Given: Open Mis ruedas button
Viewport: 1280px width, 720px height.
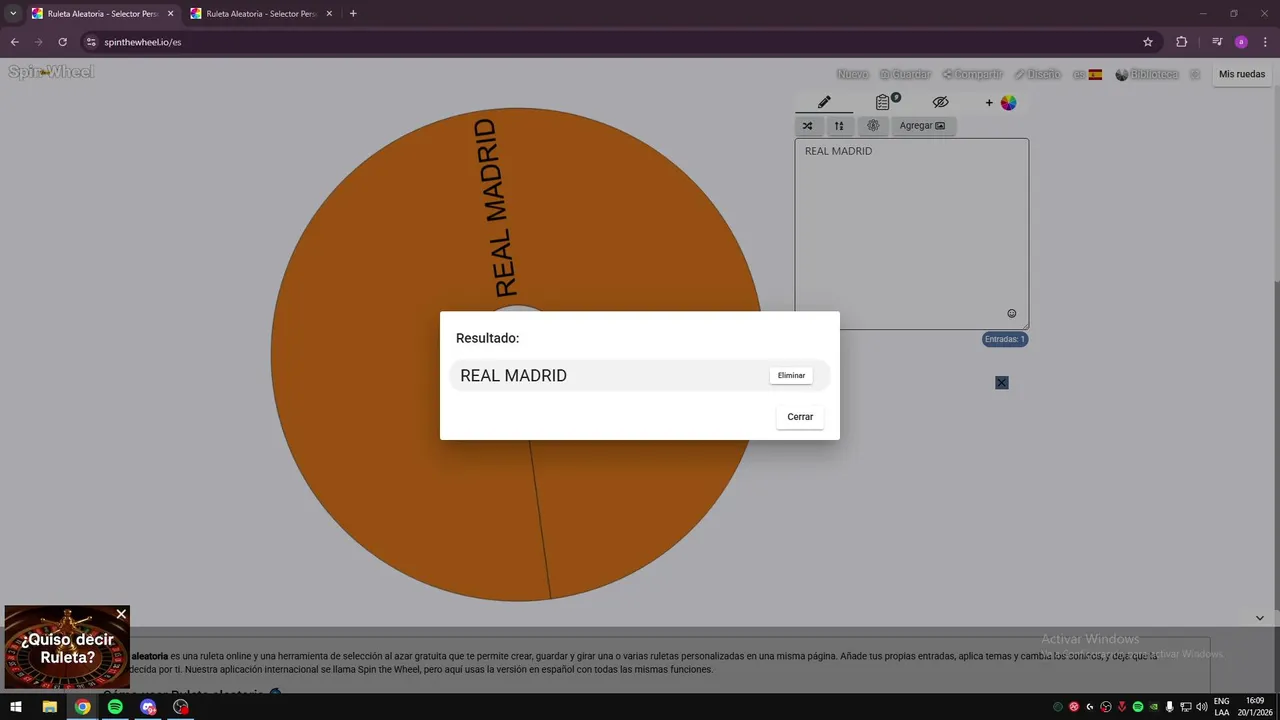Looking at the screenshot, I should pyautogui.click(x=1242, y=74).
